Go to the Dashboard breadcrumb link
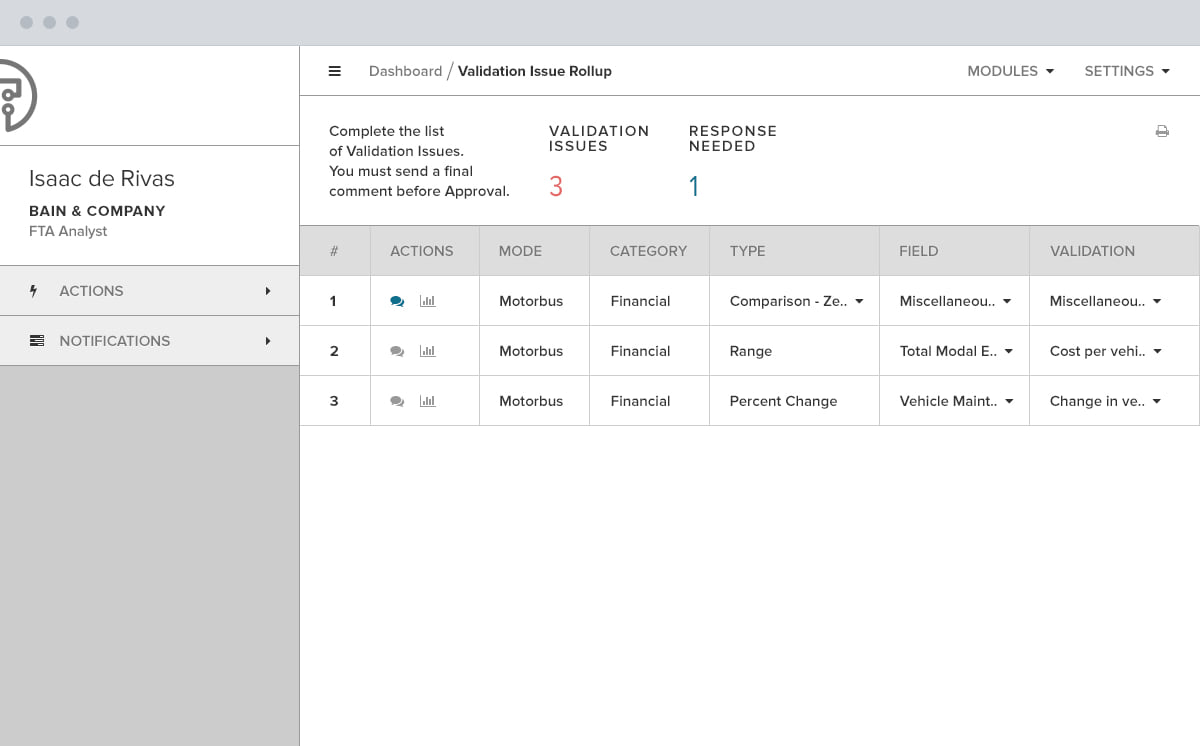Screen dimensions: 1200x746 point(405,71)
